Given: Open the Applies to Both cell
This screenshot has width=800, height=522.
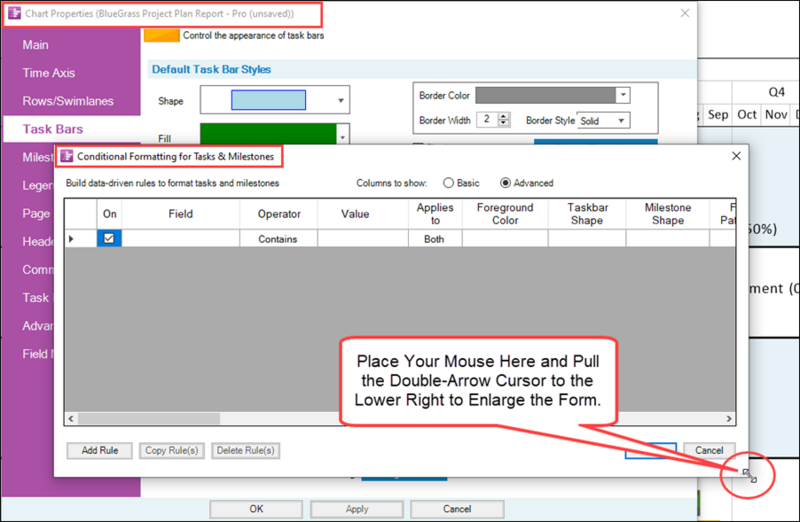Looking at the screenshot, I should pyautogui.click(x=435, y=239).
